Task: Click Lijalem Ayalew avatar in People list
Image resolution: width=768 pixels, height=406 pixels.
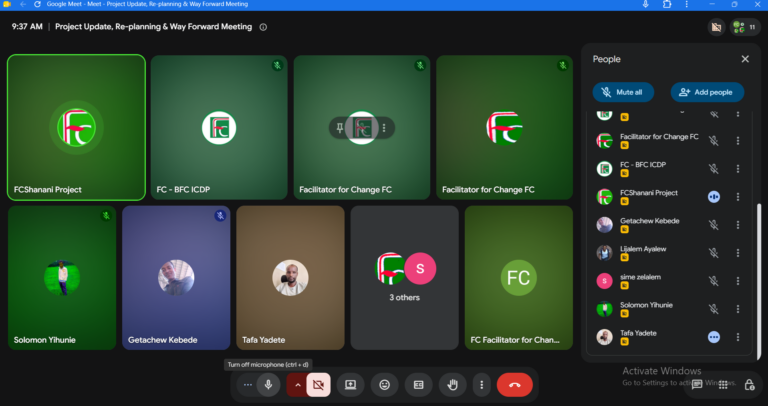Action: point(604,253)
